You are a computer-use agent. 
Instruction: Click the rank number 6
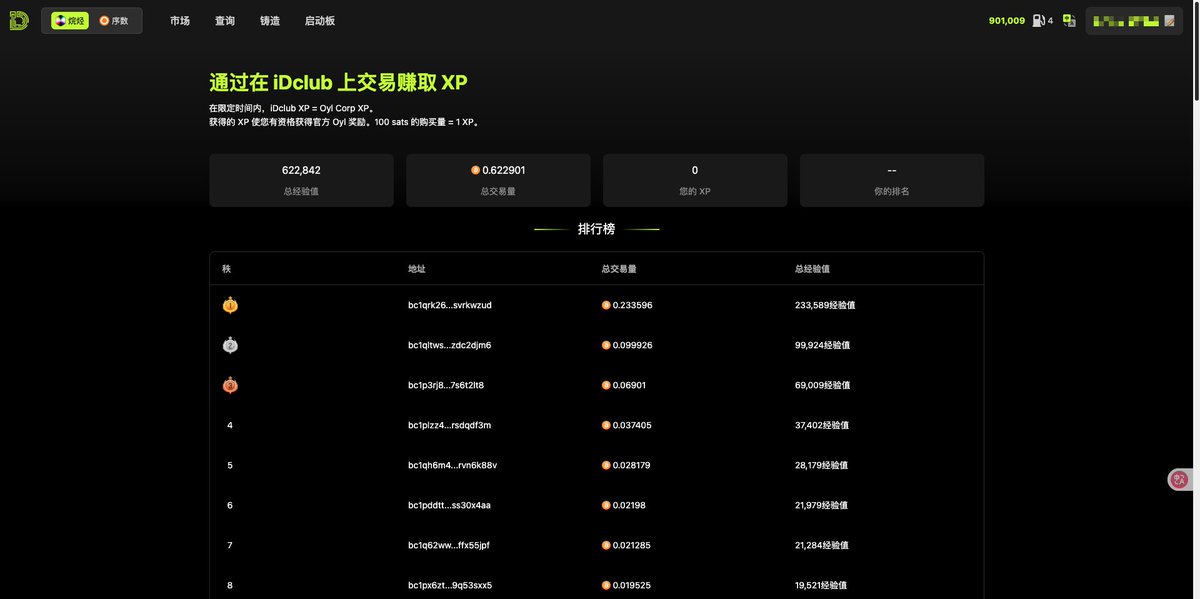230,505
